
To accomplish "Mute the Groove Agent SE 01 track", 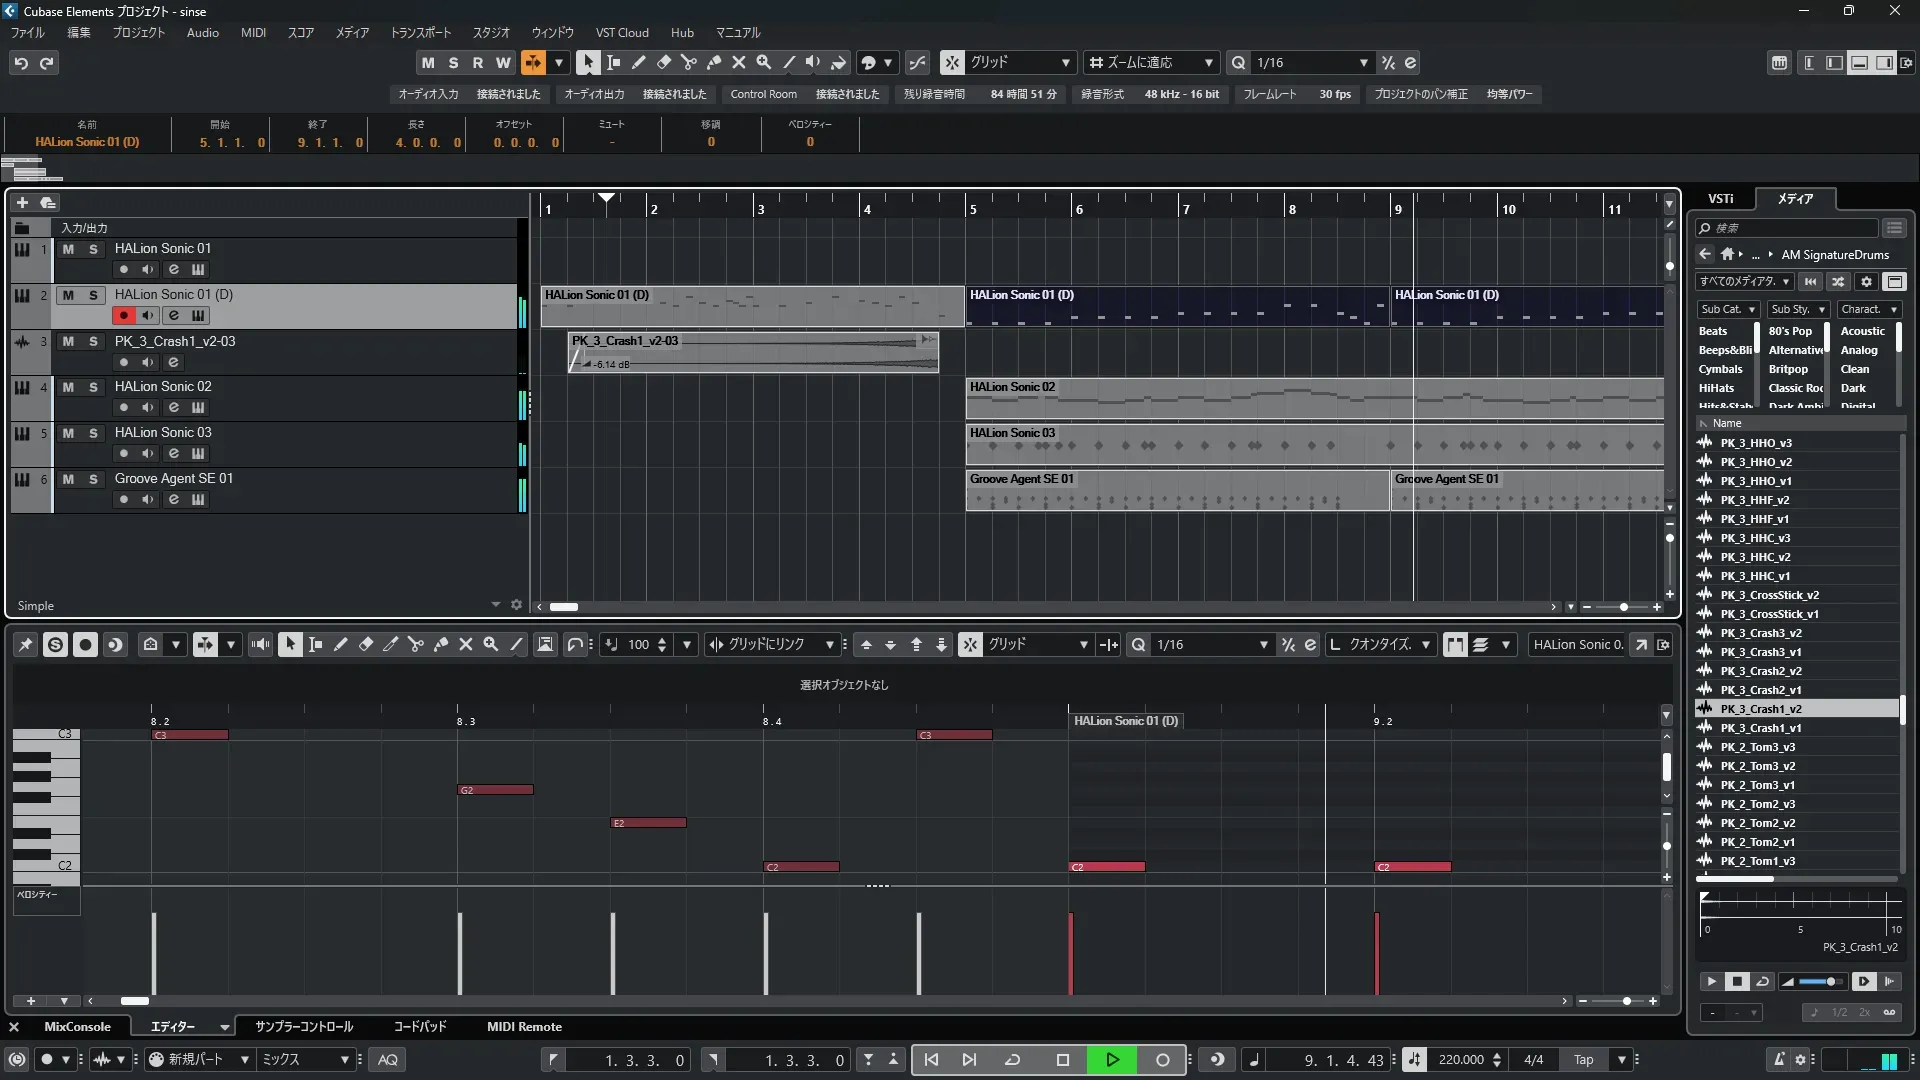I will pos(68,479).
